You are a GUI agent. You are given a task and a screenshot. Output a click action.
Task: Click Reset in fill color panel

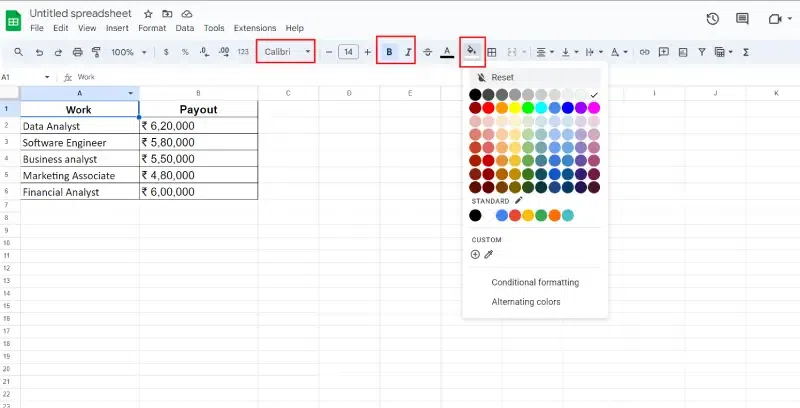[x=535, y=78]
